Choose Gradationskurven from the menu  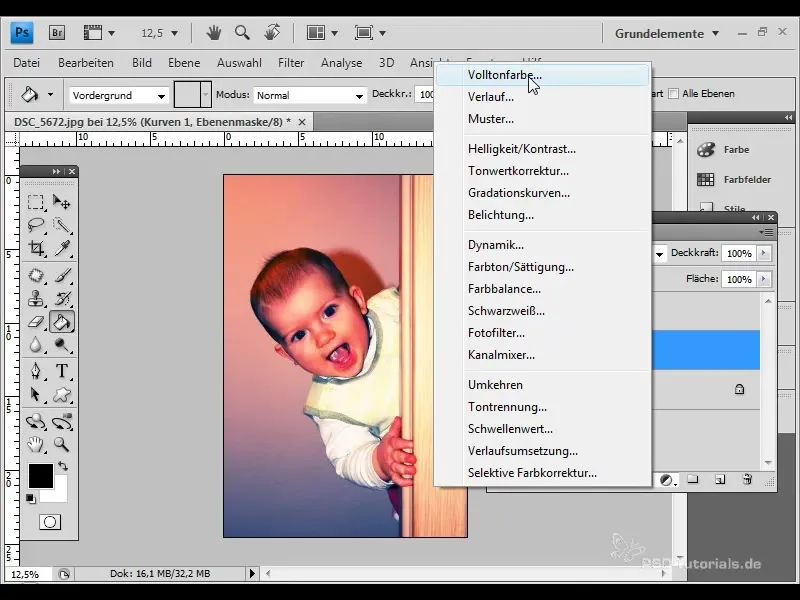[542, 193]
